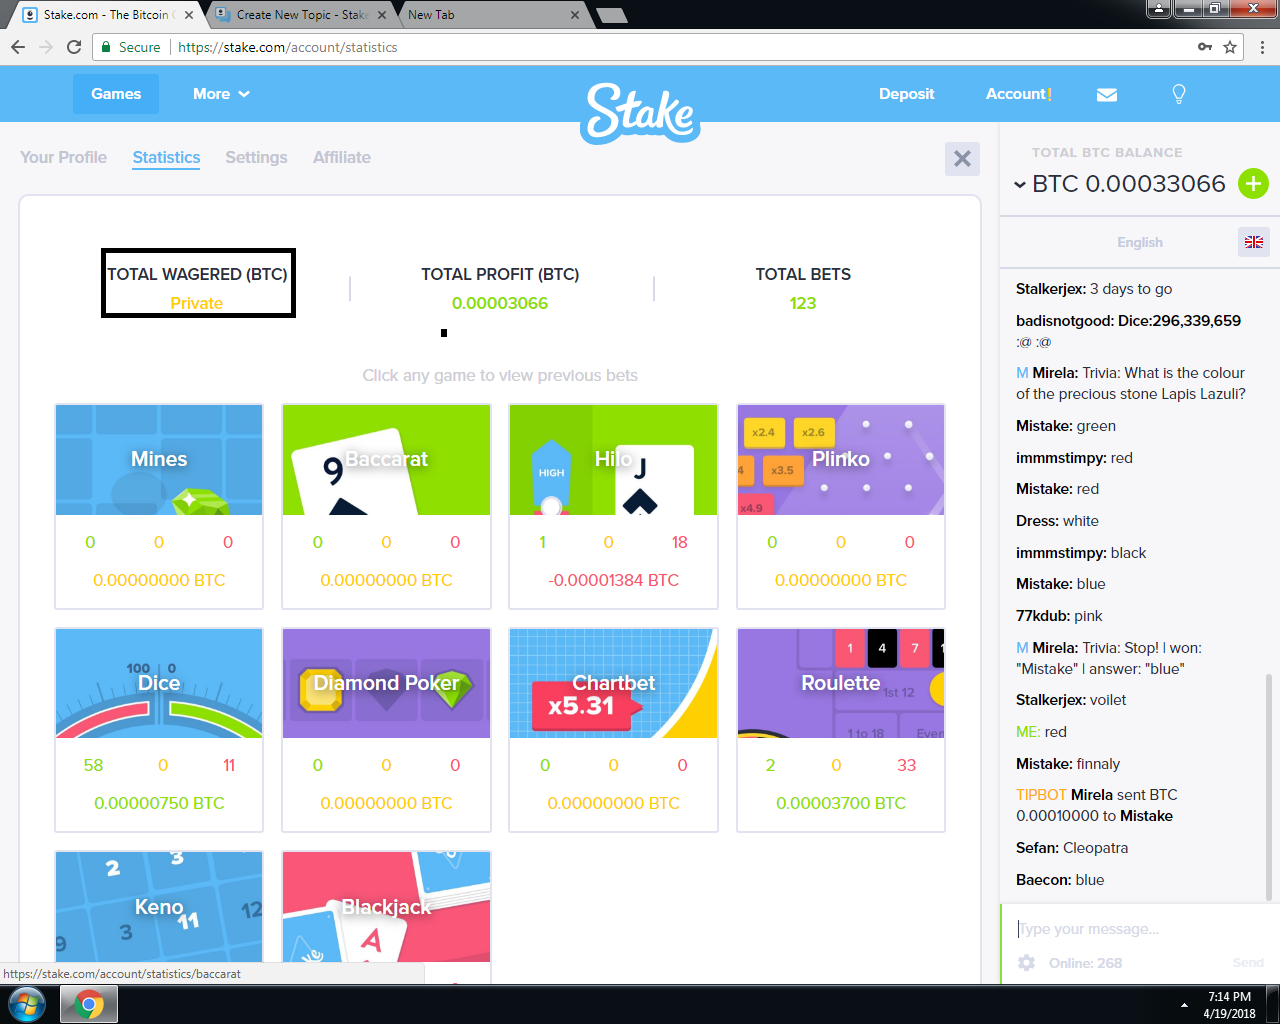The height and width of the screenshot is (1024, 1280).
Task: Switch to Your Profile tab
Action: pyautogui.click(x=63, y=158)
